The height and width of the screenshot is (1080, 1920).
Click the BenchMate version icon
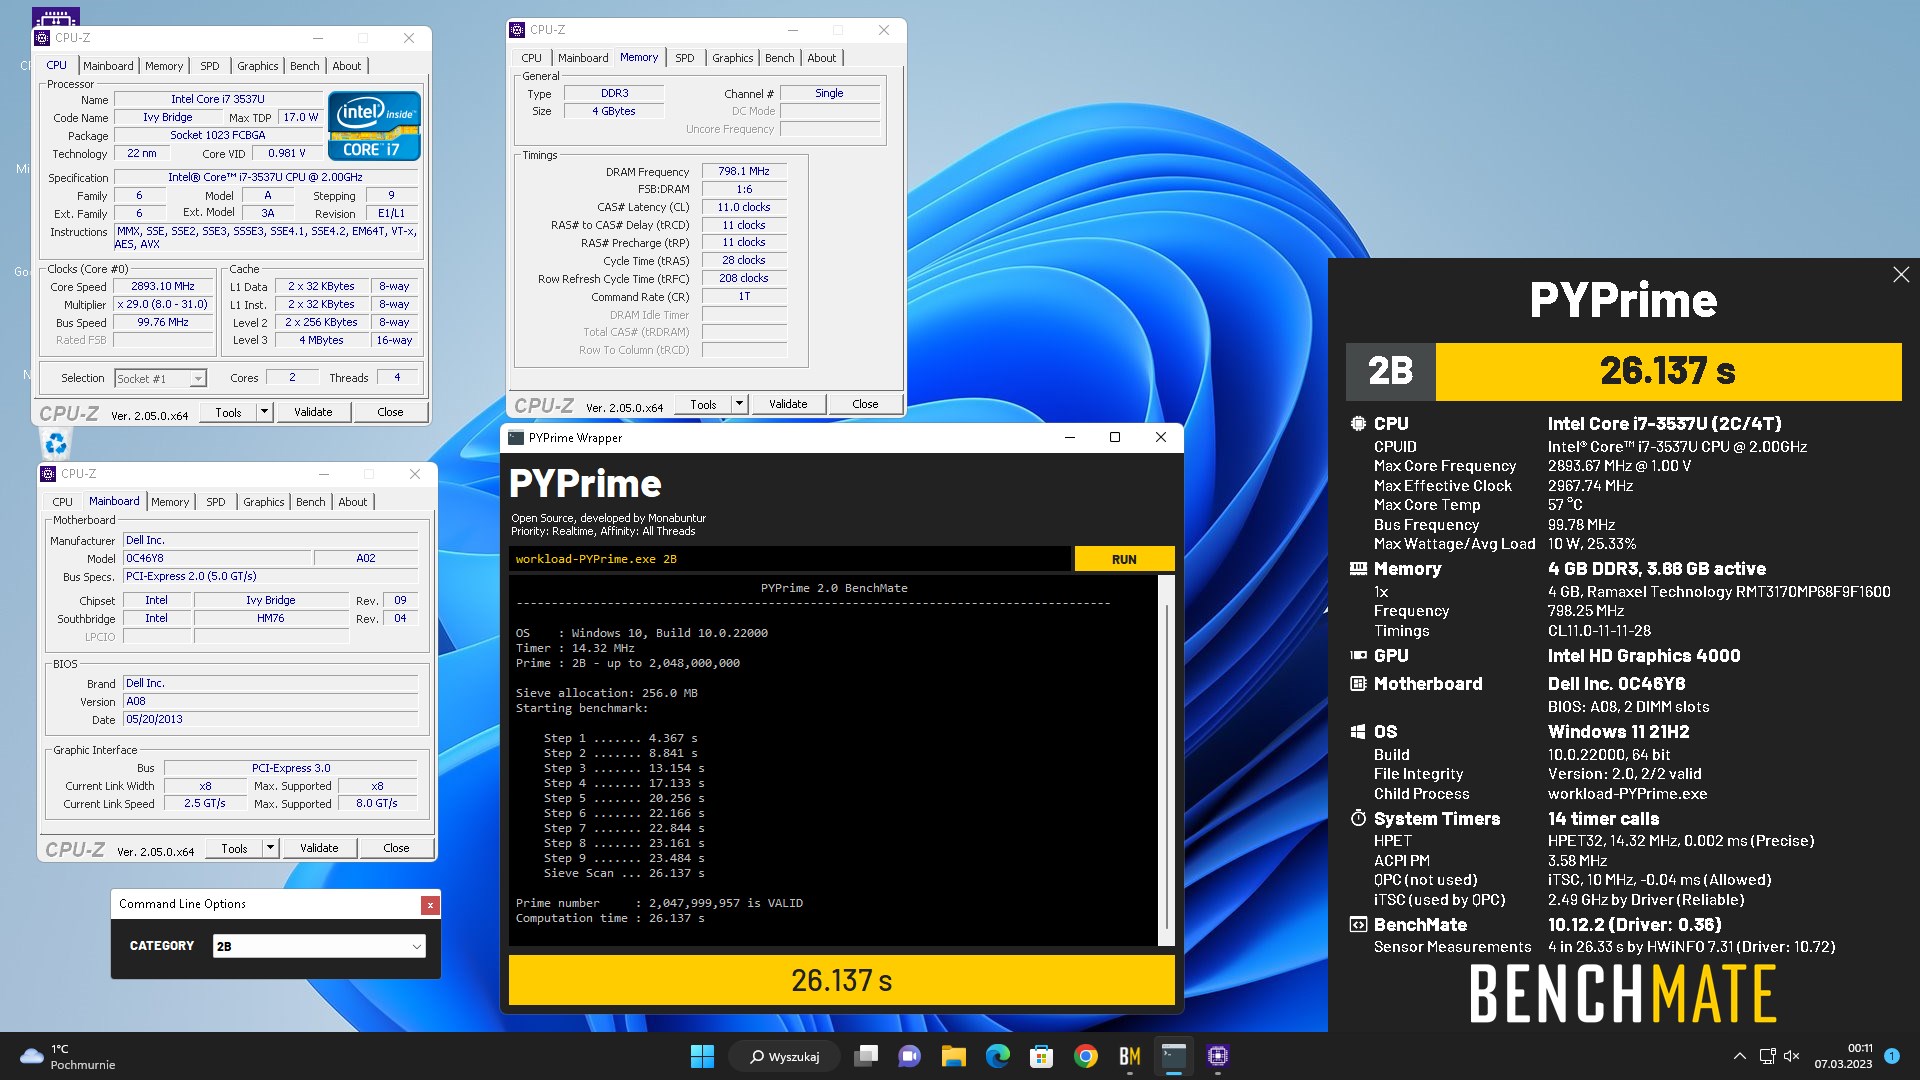(1358, 925)
